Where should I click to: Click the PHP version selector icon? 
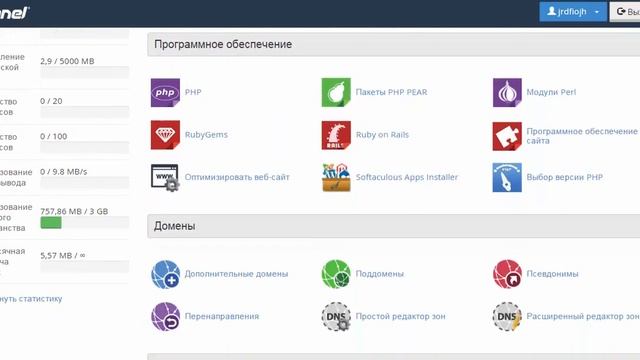507,178
